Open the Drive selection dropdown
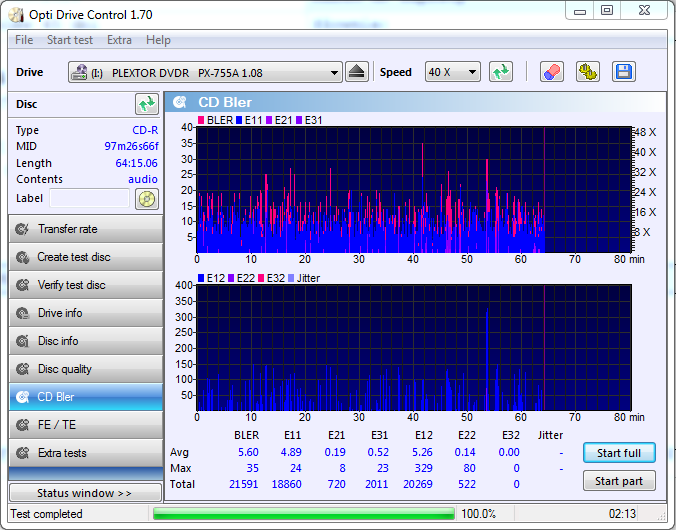Viewport: 676px width, 530px height. tap(205, 72)
